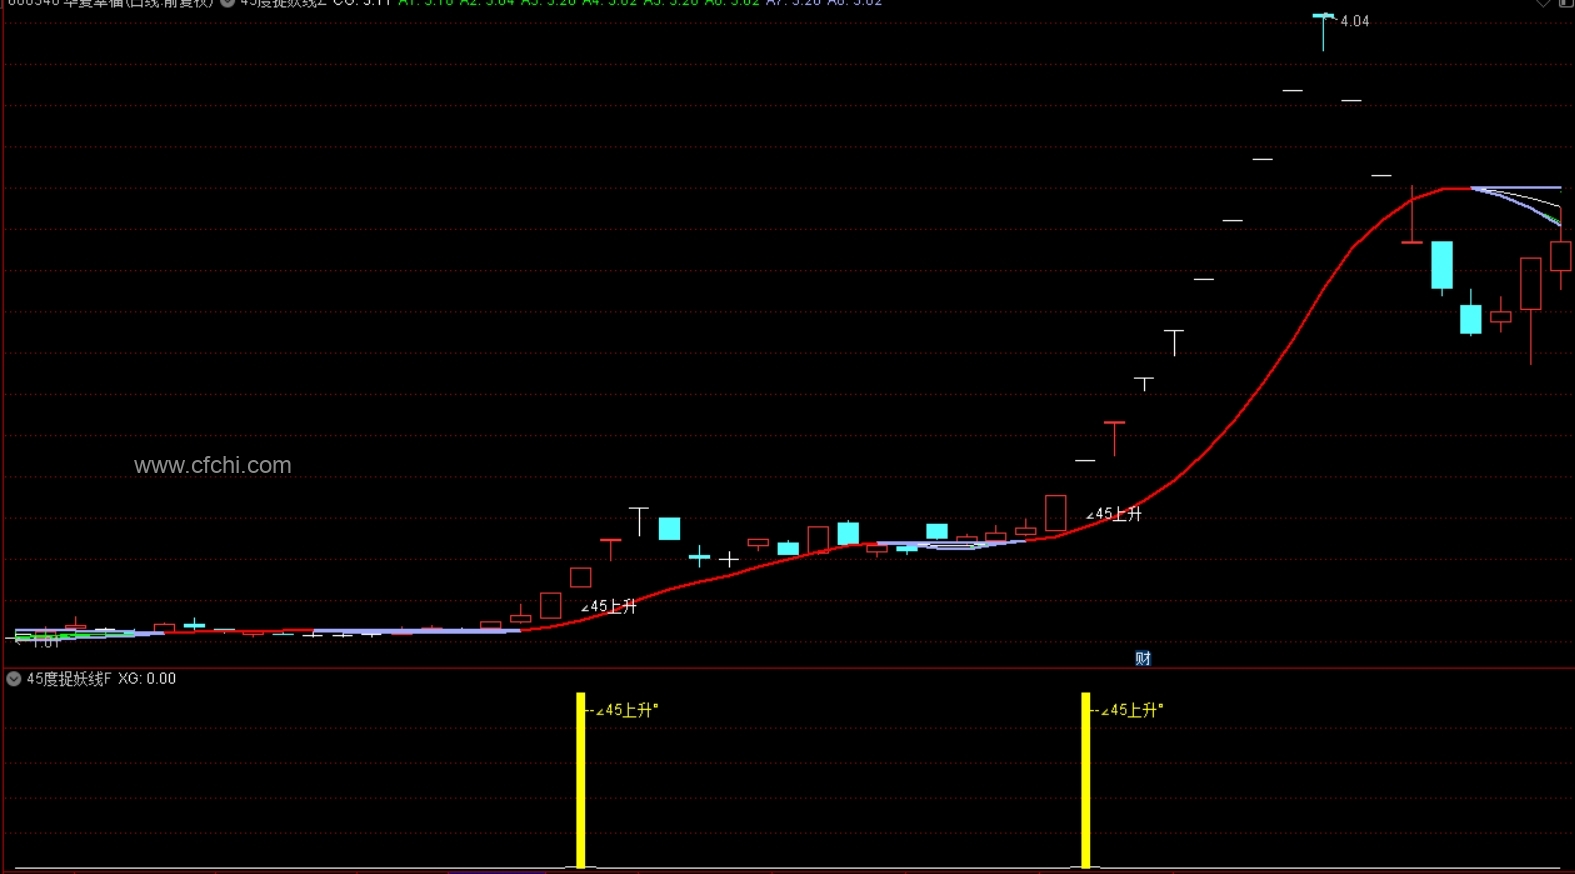This screenshot has height=874, width=1575.
Task: Select first ∠45上升 label on price chart
Action: (x=609, y=606)
